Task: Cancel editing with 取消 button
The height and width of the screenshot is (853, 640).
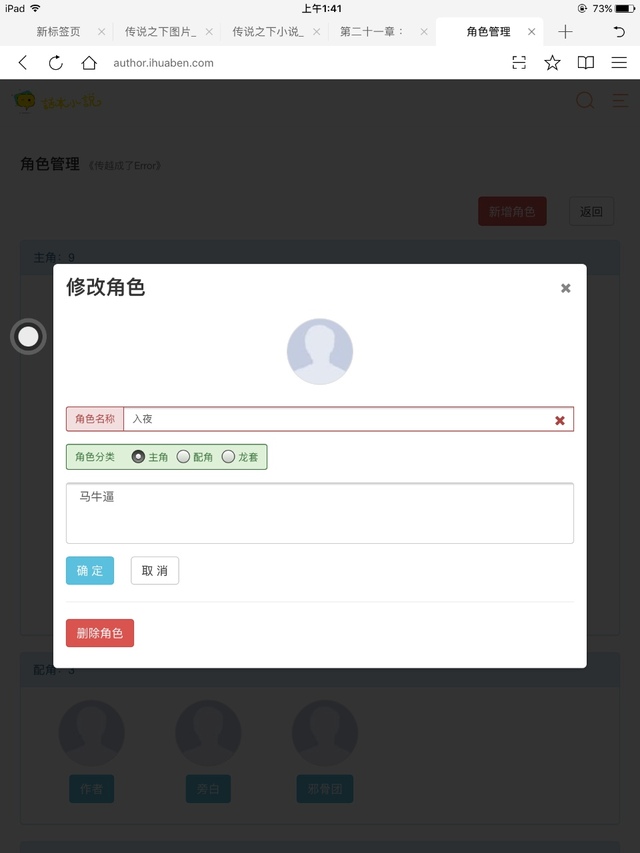Action: 155,571
